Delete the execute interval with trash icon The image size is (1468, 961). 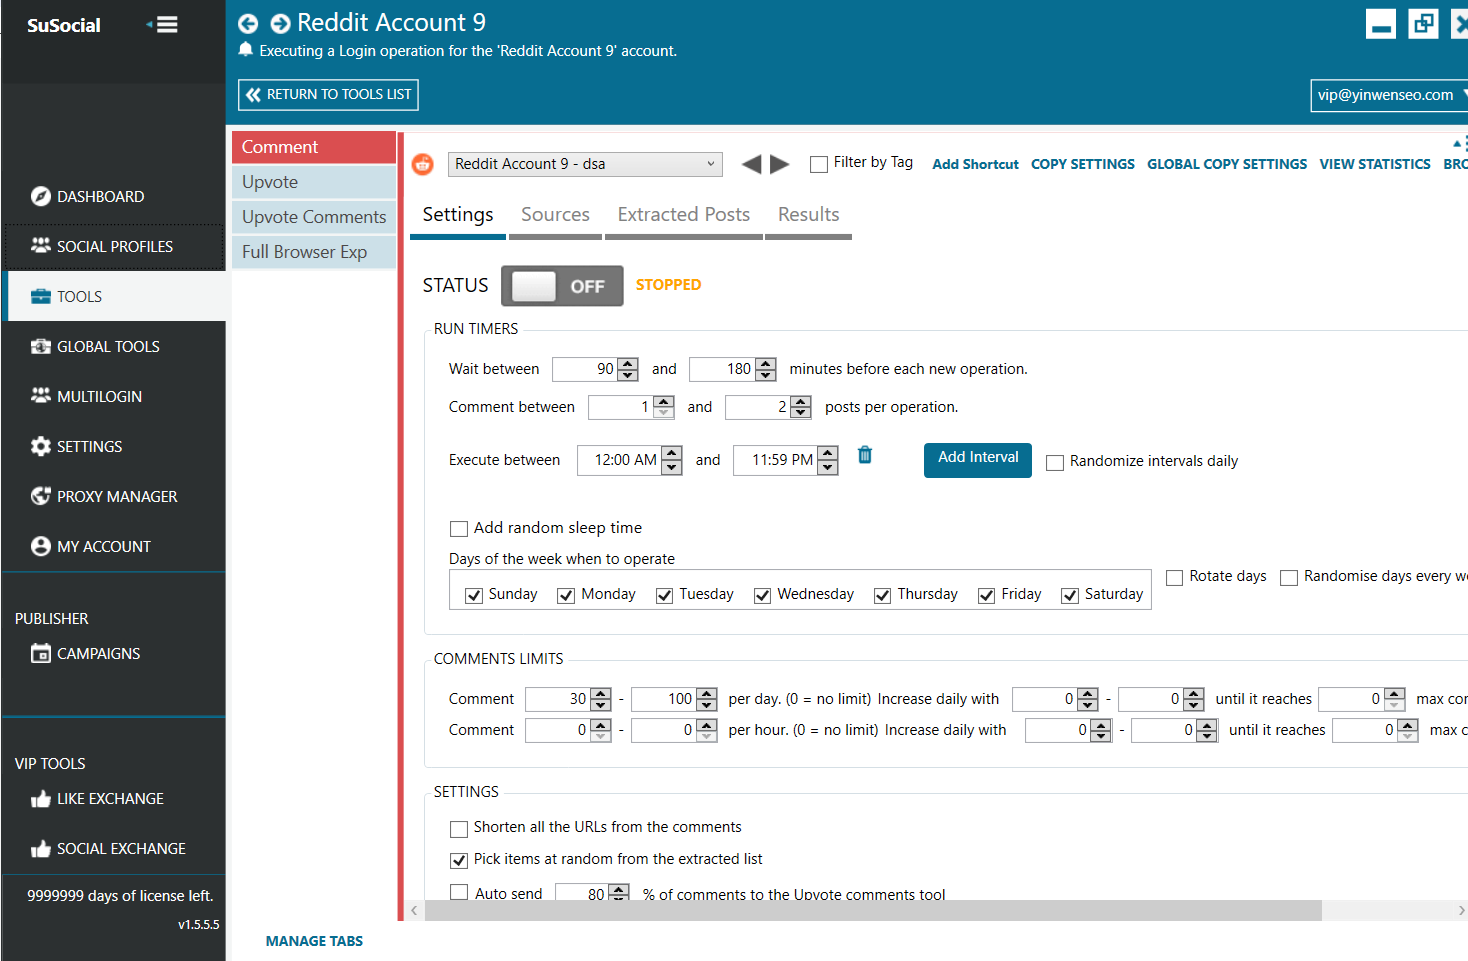865,455
